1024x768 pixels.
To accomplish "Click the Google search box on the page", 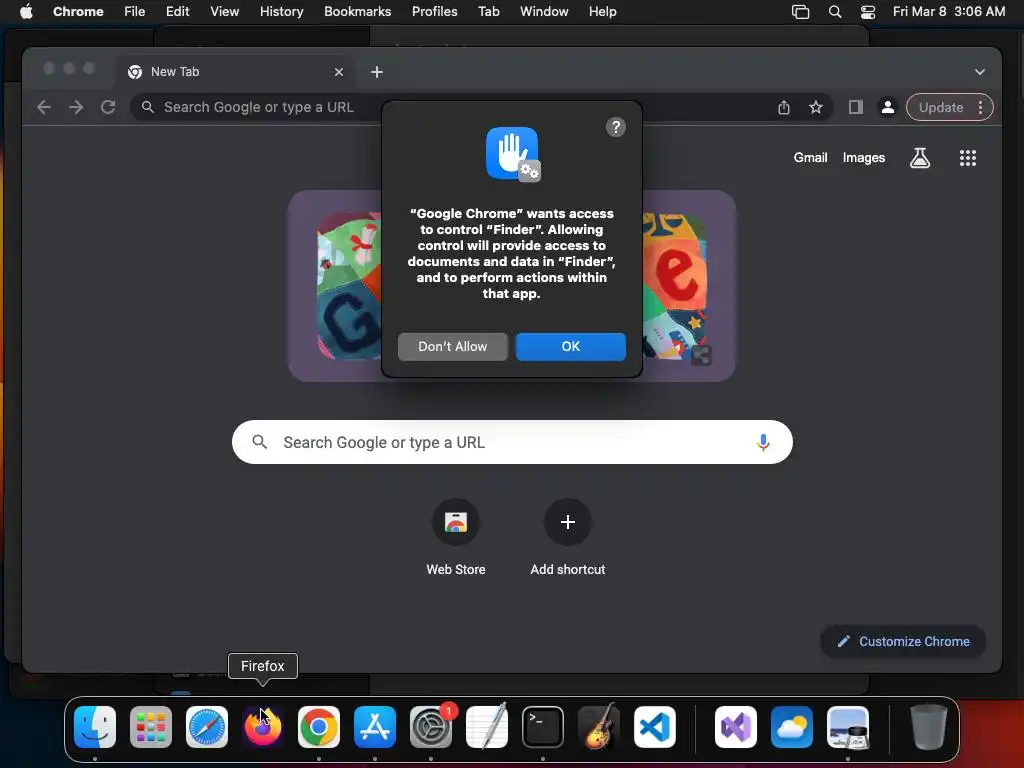I will coord(512,442).
